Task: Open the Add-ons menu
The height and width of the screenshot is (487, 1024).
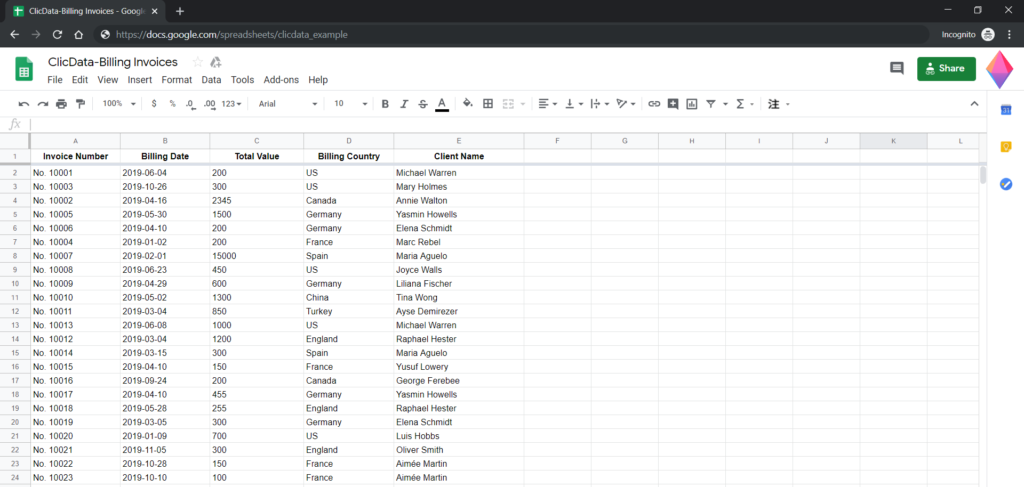Action: (280, 80)
